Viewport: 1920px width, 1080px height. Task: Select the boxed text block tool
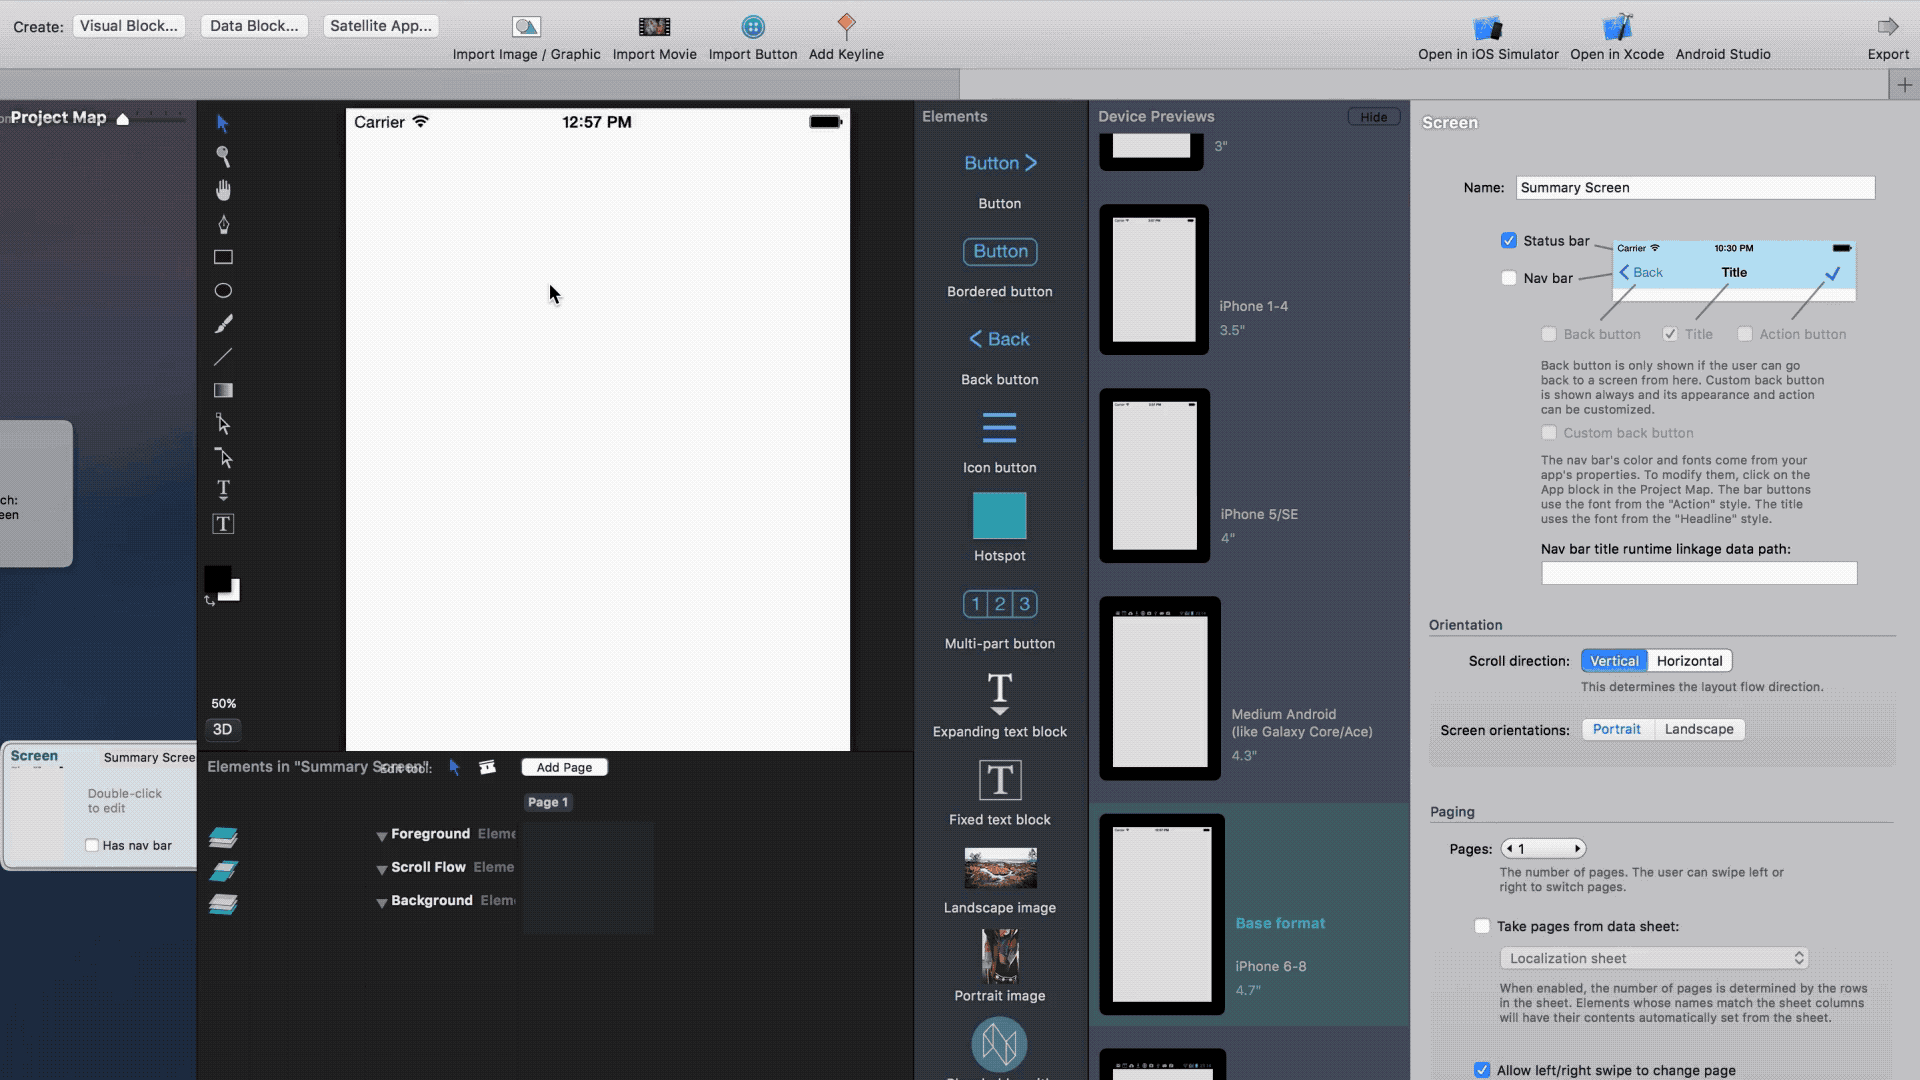(223, 524)
